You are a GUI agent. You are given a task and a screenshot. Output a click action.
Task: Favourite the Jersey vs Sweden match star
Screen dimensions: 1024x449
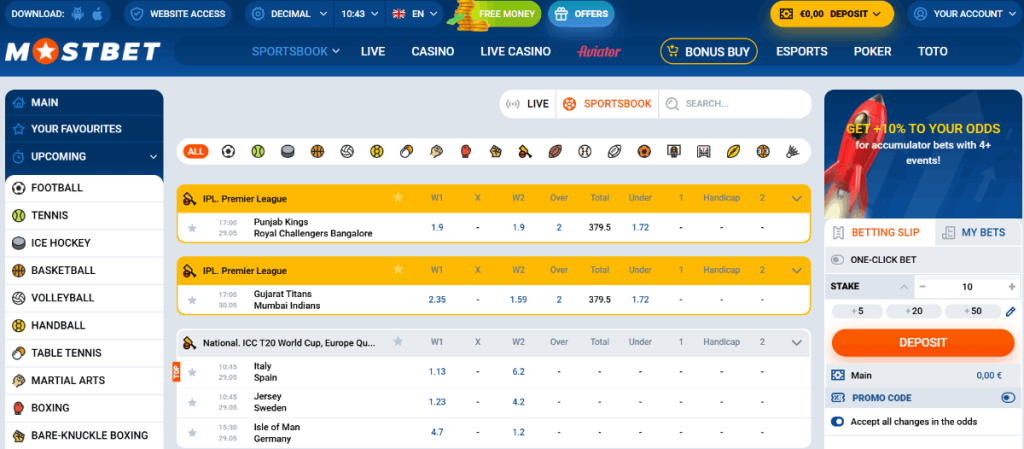192,402
